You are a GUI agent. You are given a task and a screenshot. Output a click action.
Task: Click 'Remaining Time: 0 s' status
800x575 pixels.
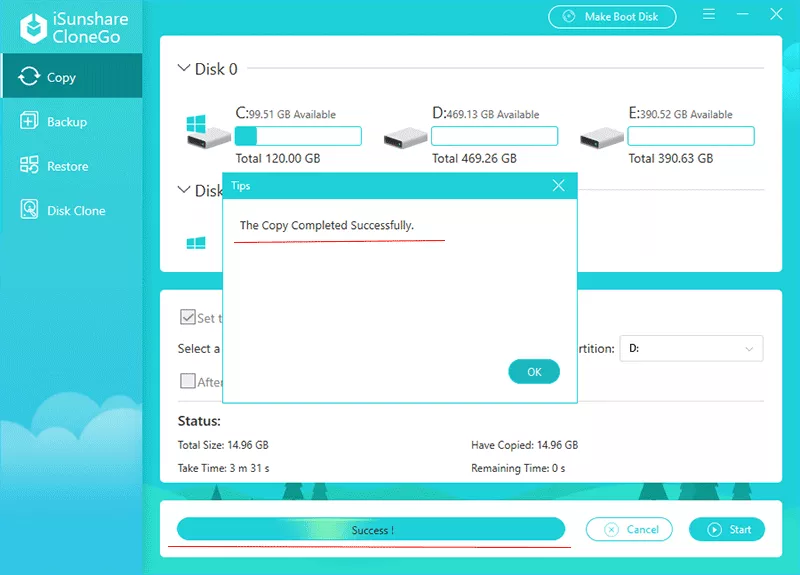pos(518,468)
